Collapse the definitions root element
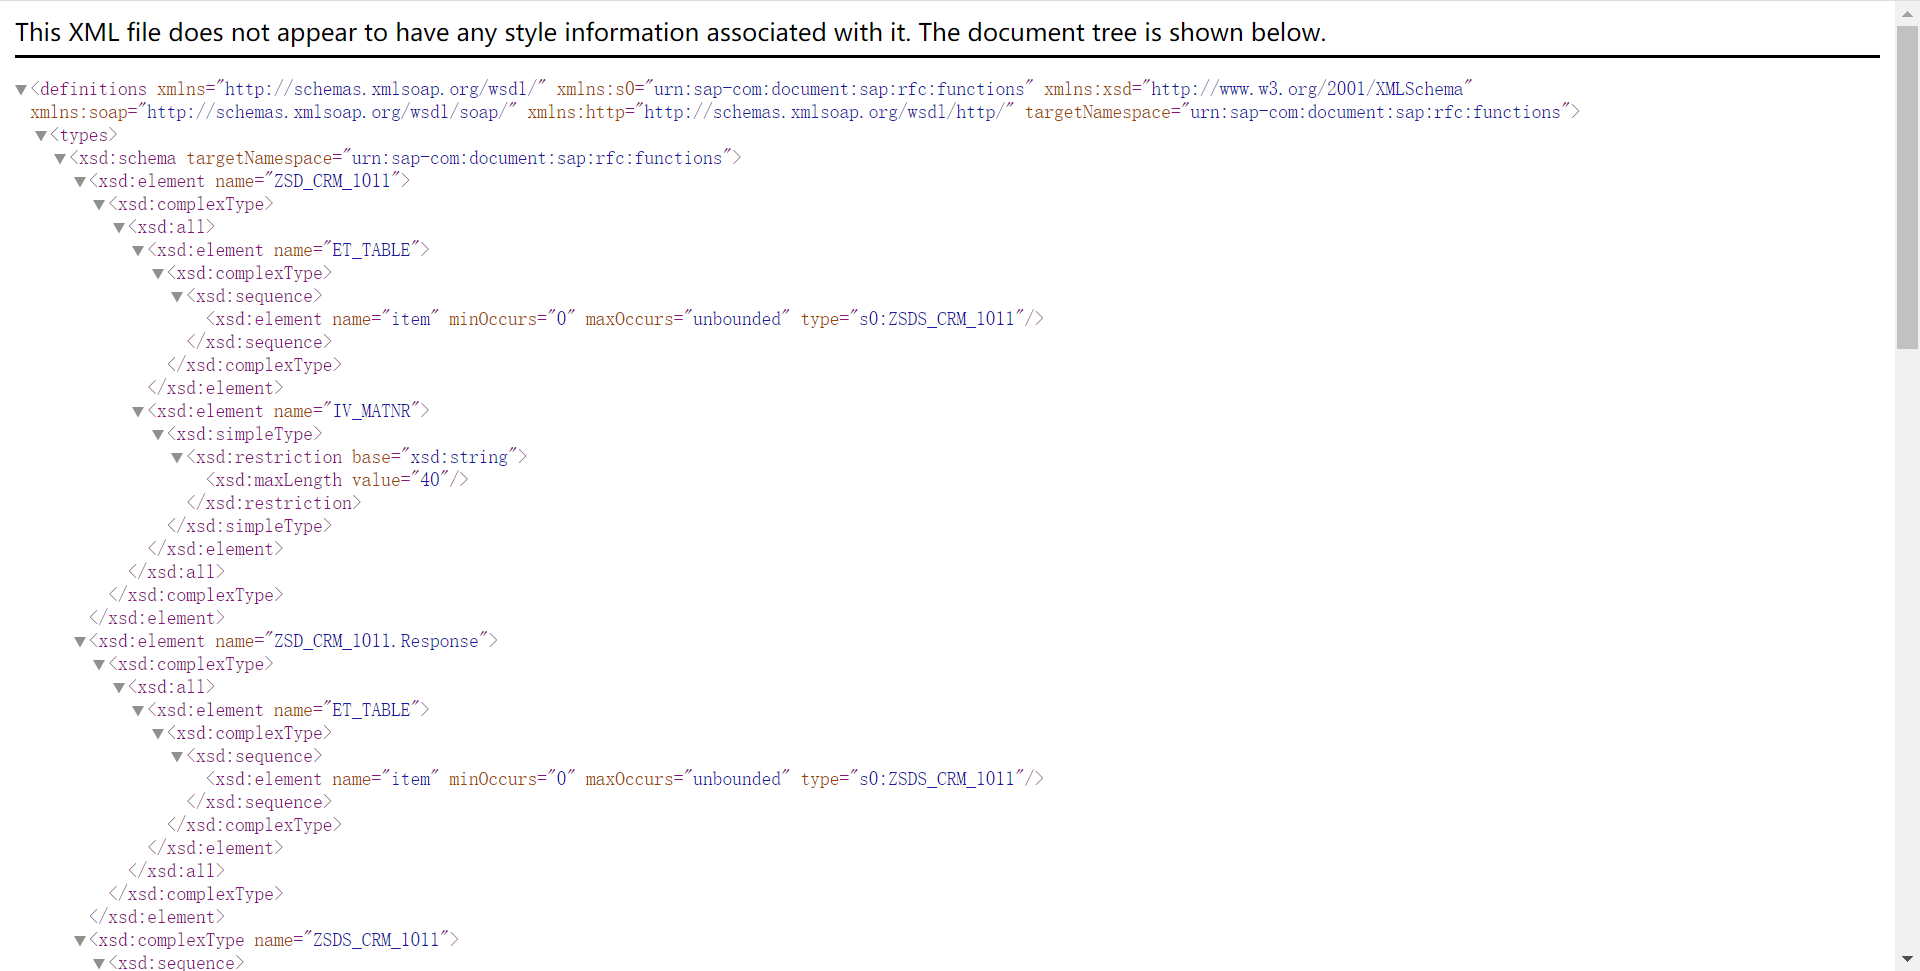The width and height of the screenshot is (1920, 971). 20,89
